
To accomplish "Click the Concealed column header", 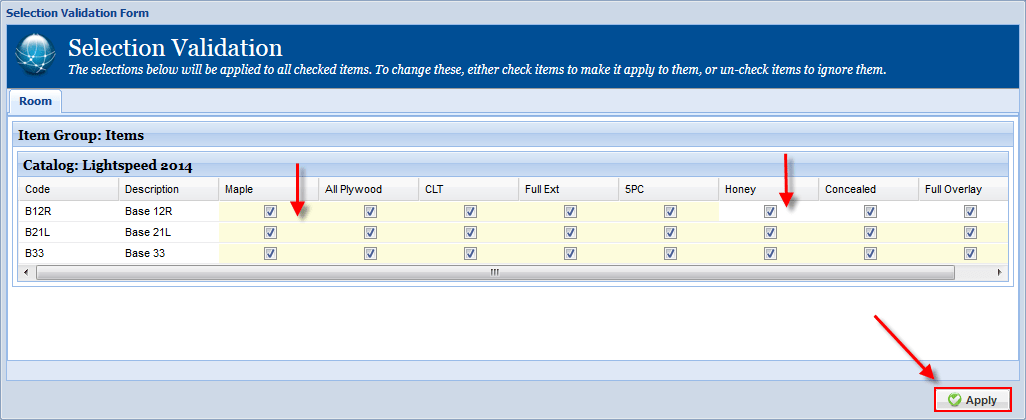I will pyautogui.click(x=868, y=189).
